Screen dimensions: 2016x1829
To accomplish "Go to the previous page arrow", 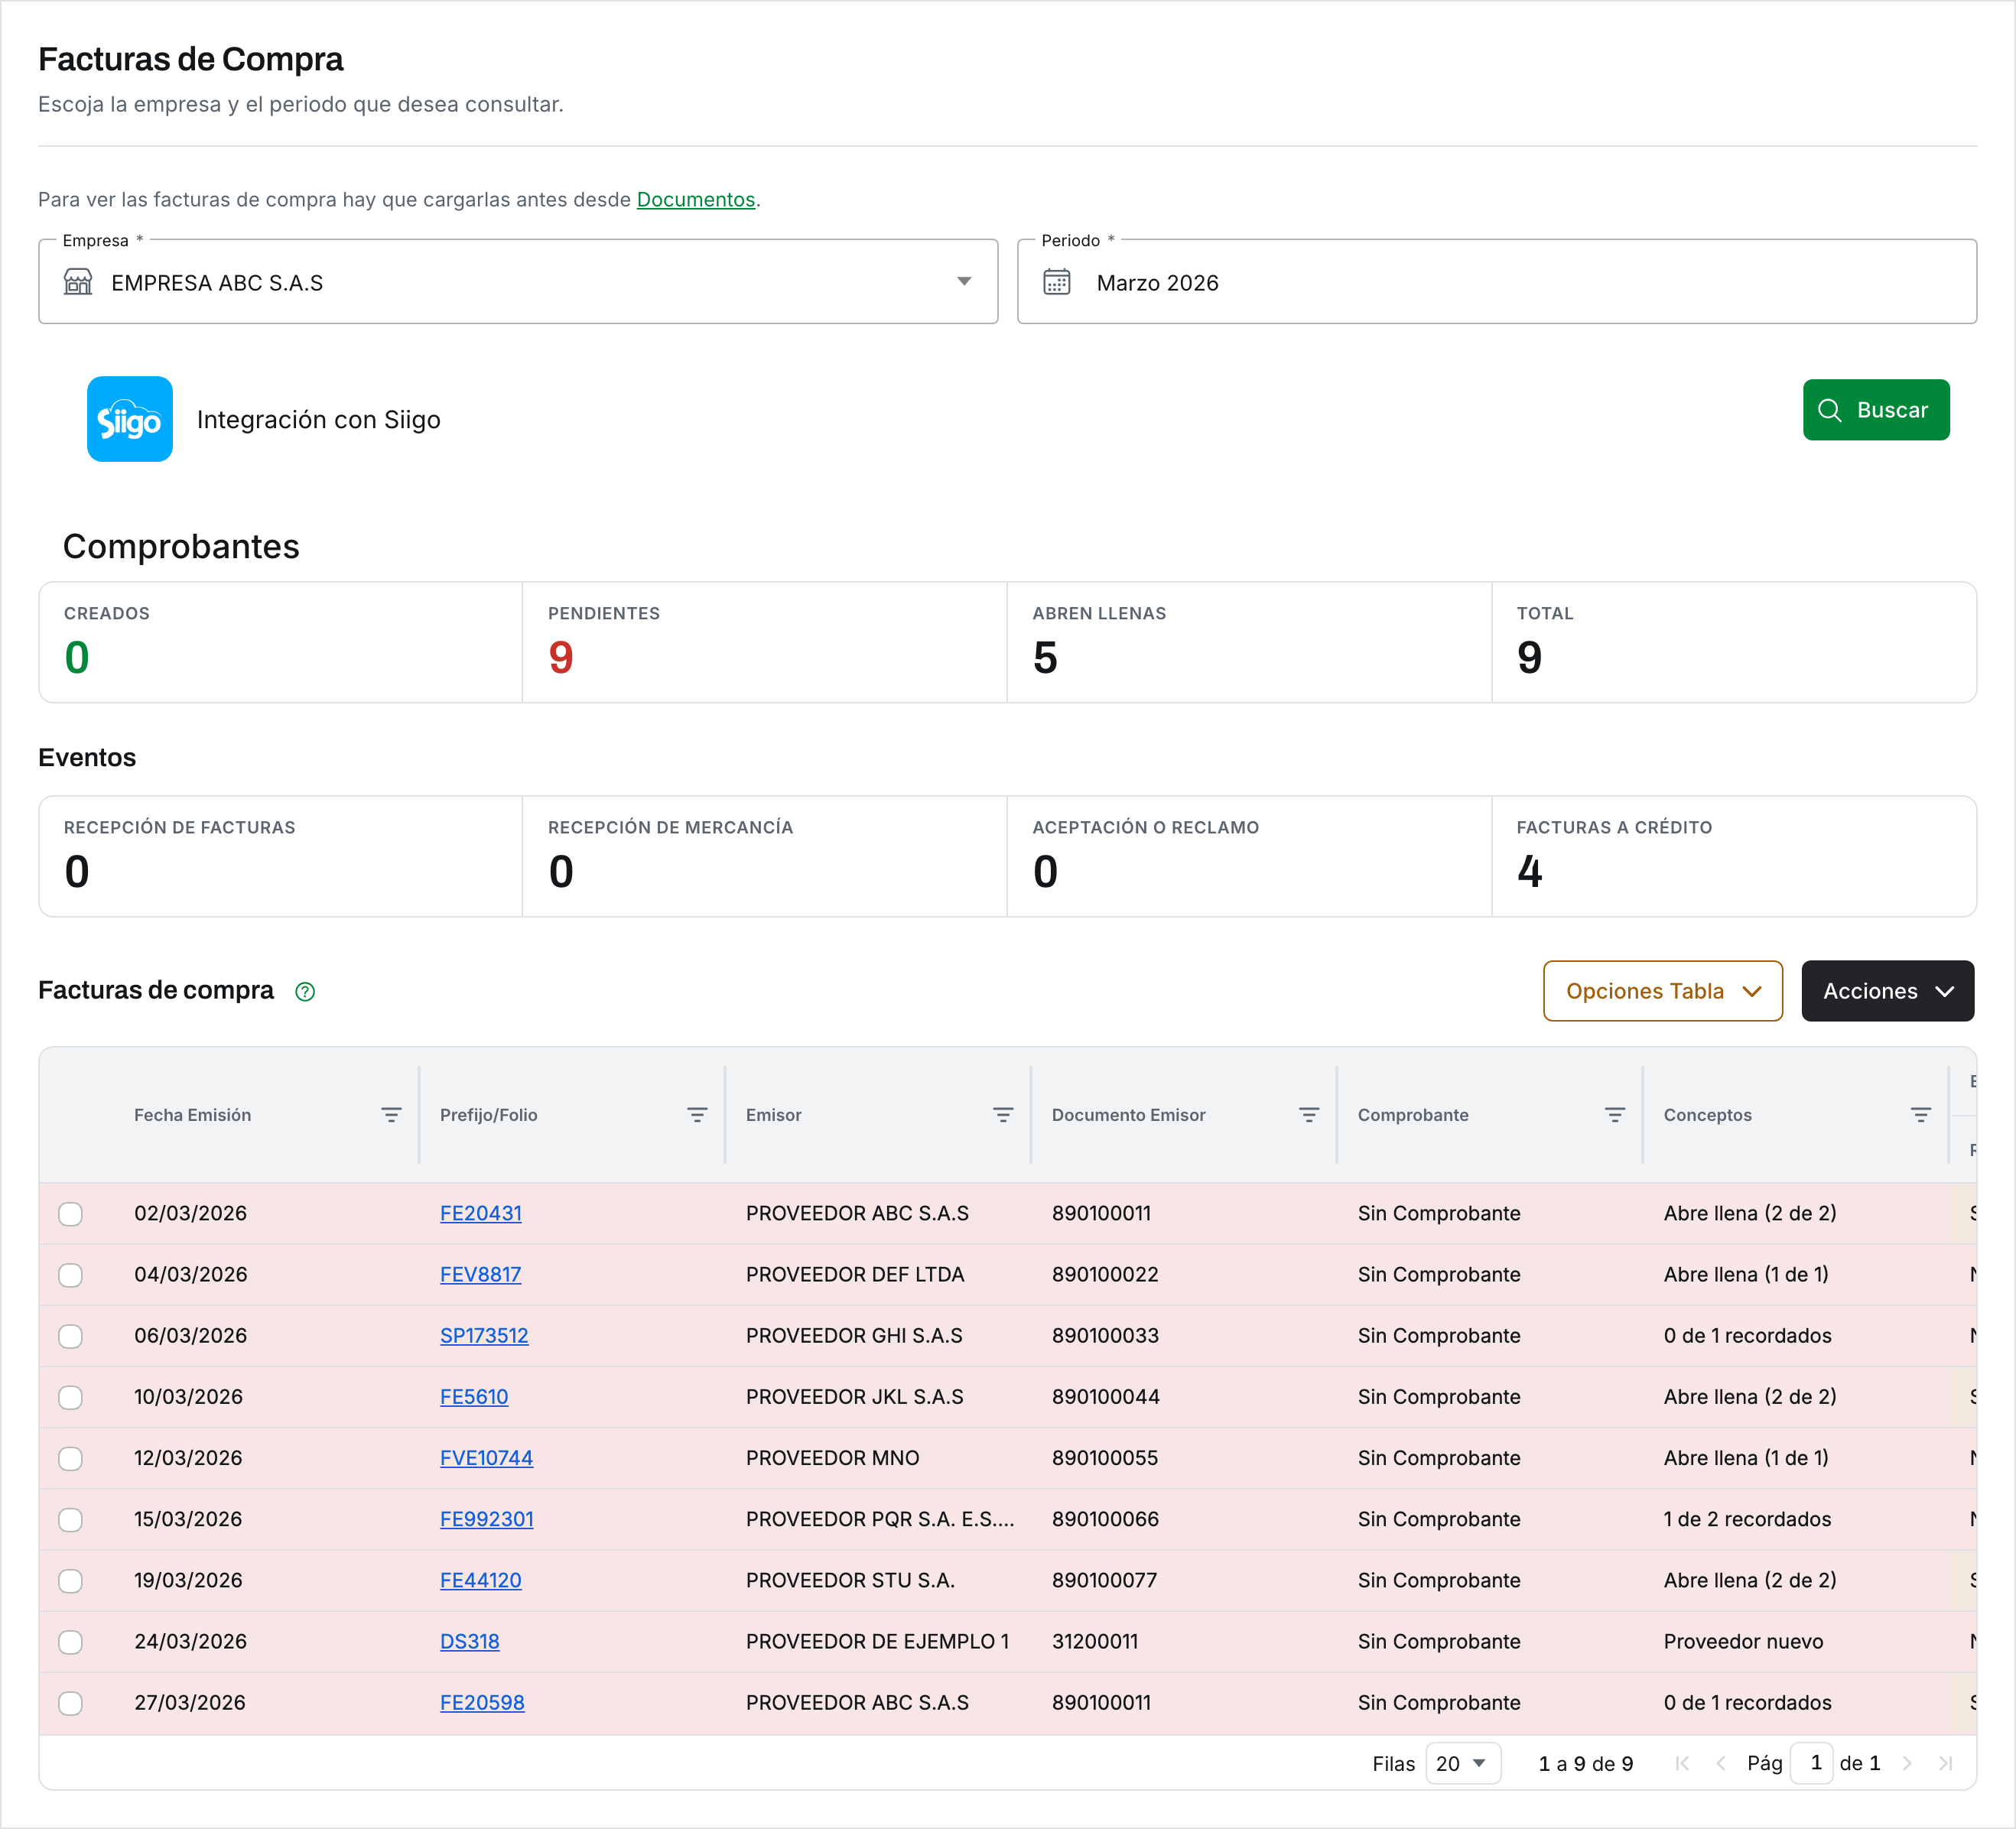I will 1720,1763.
